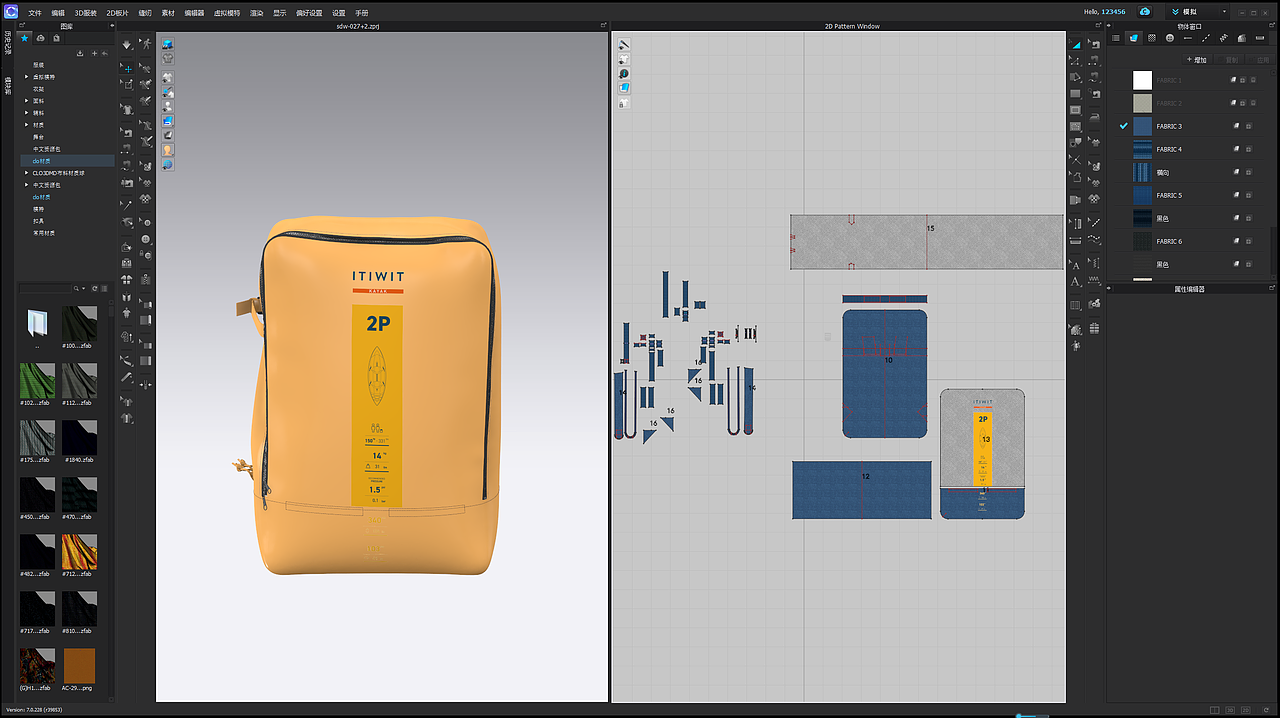Open the fabric tab in object browser
The height and width of the screenshot is (718, 1280).
point(1134,38)
